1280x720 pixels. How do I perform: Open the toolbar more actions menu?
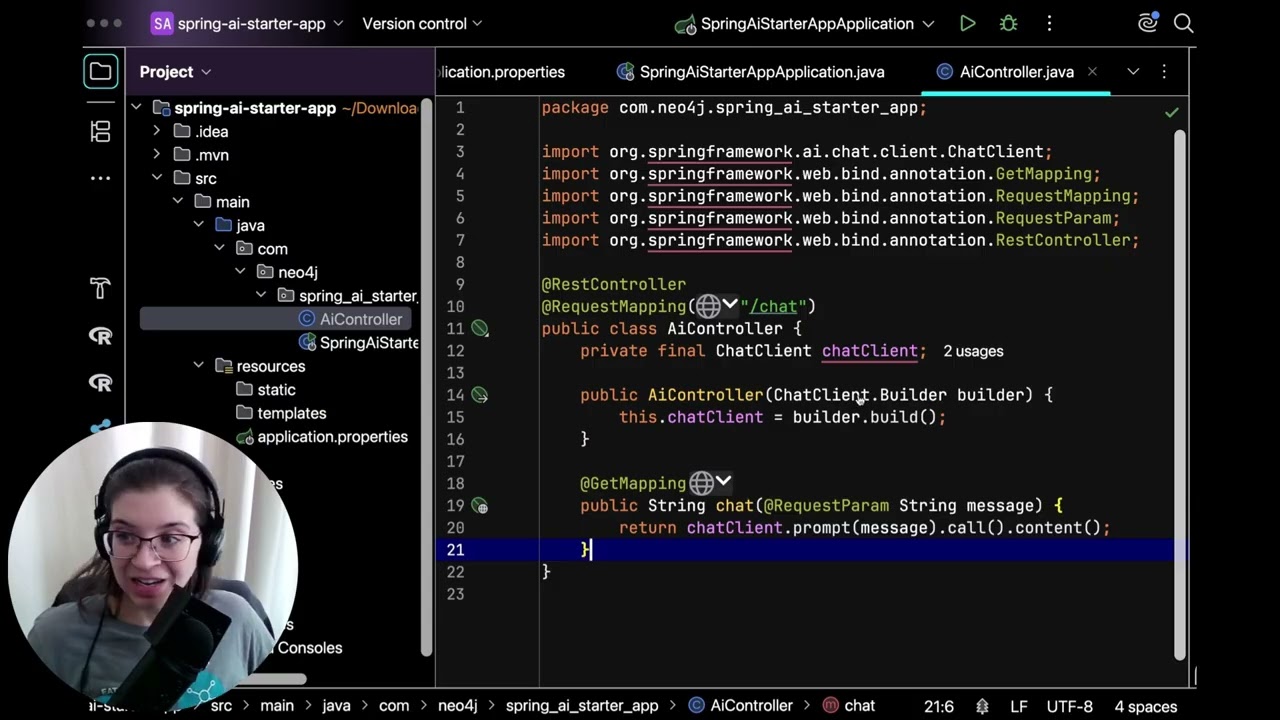pos(1049,23)
